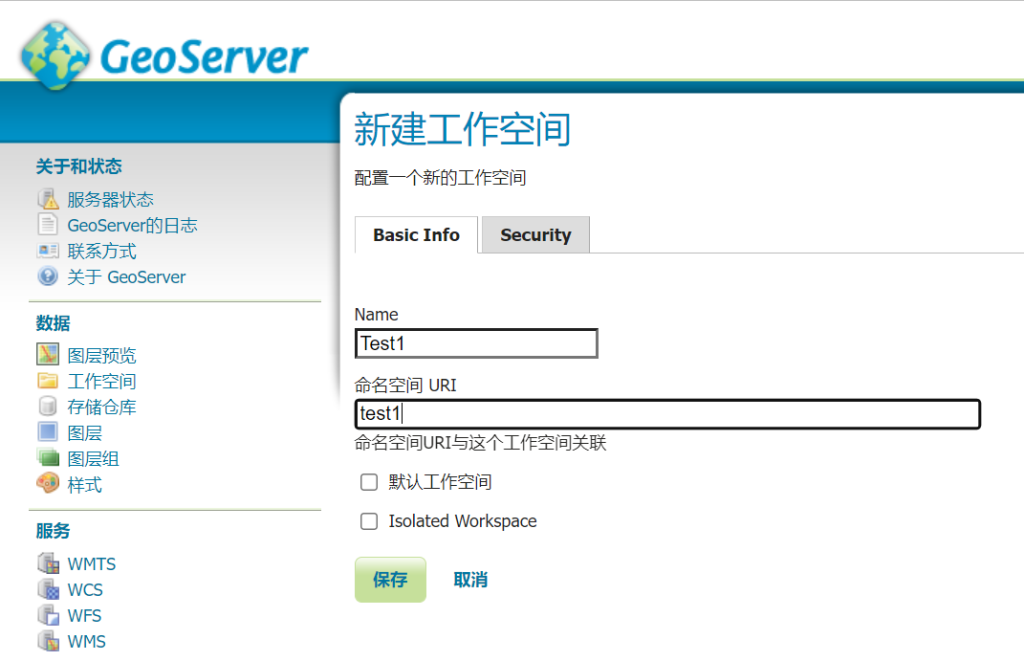The image size is (1024, 661).
Task: Switch to the Security tab
Action: pyautogui.click(x=535, y=235)
